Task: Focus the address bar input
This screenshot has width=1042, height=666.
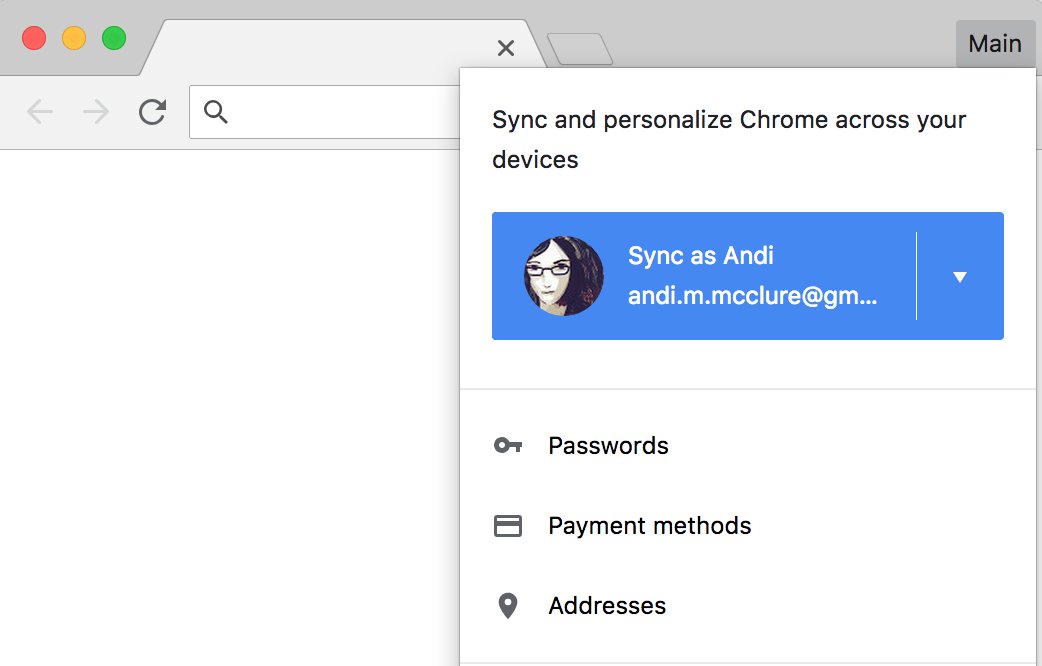Action: [325, 112]
